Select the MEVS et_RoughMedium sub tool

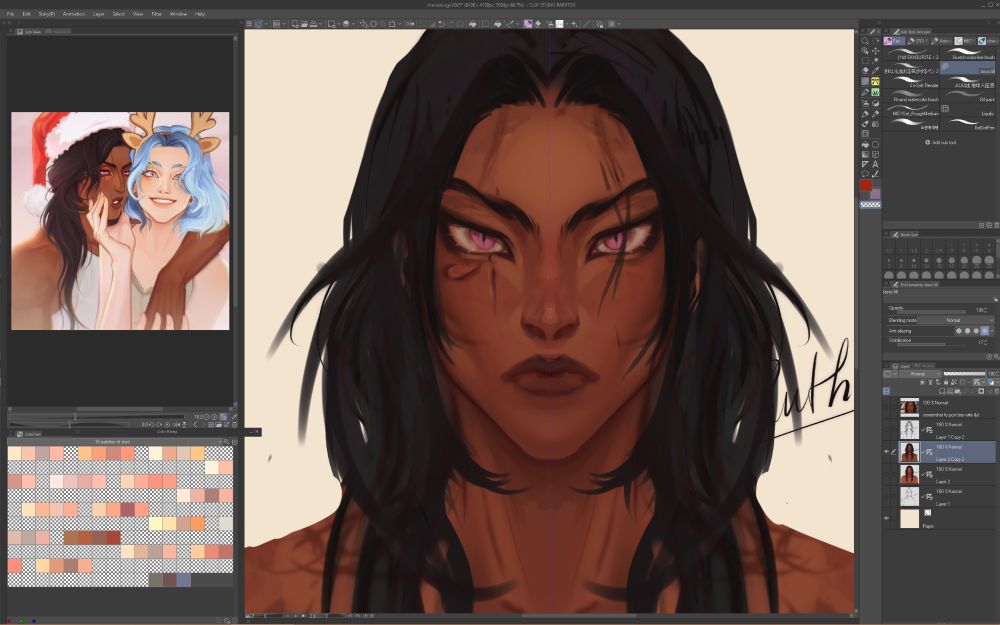tap(912, 109)
